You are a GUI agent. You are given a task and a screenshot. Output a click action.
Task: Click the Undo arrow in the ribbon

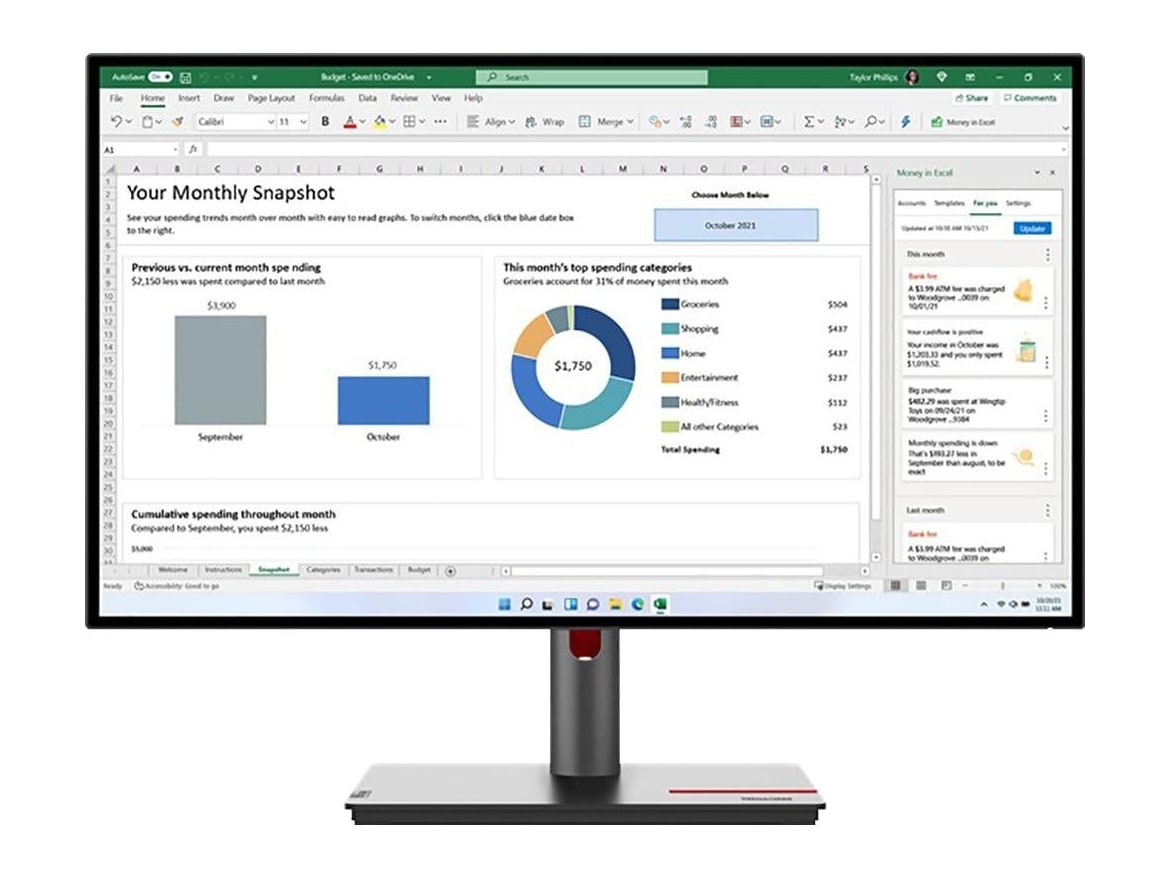116,121
